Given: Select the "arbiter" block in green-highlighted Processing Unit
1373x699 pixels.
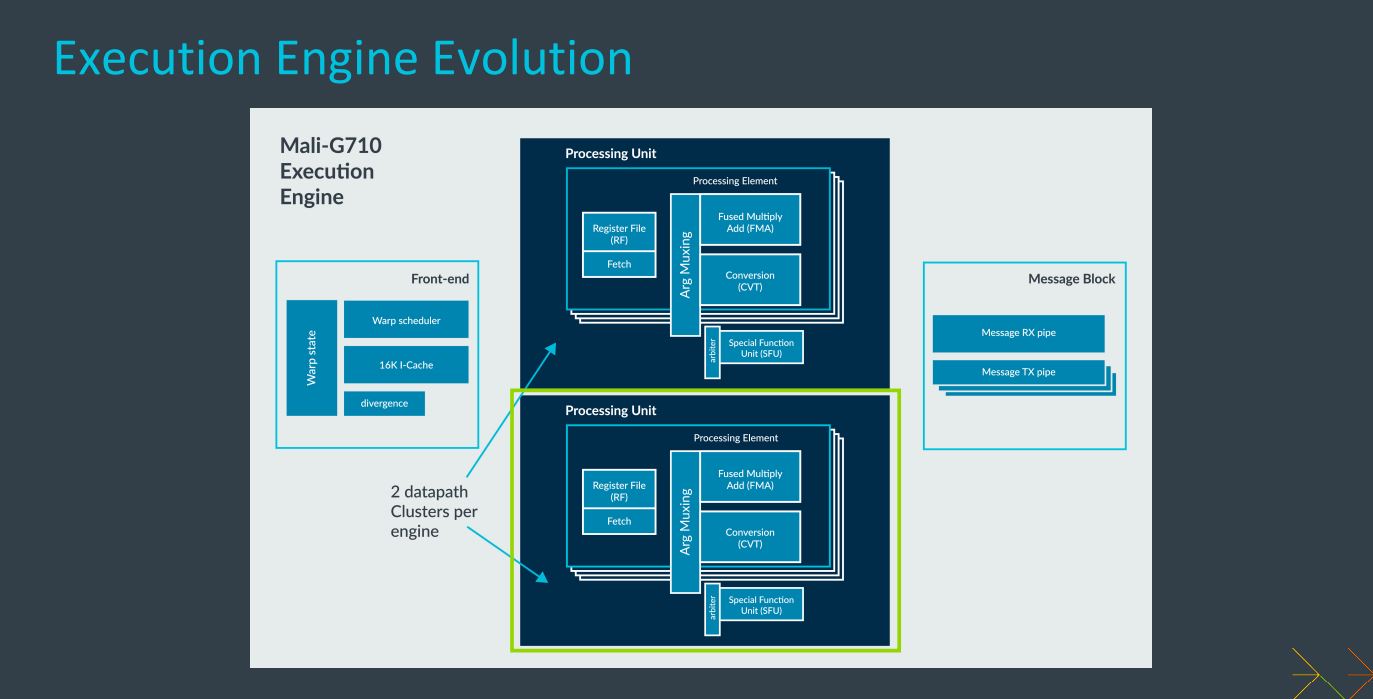Looking at the screenshot, I should tap(712, 609).
